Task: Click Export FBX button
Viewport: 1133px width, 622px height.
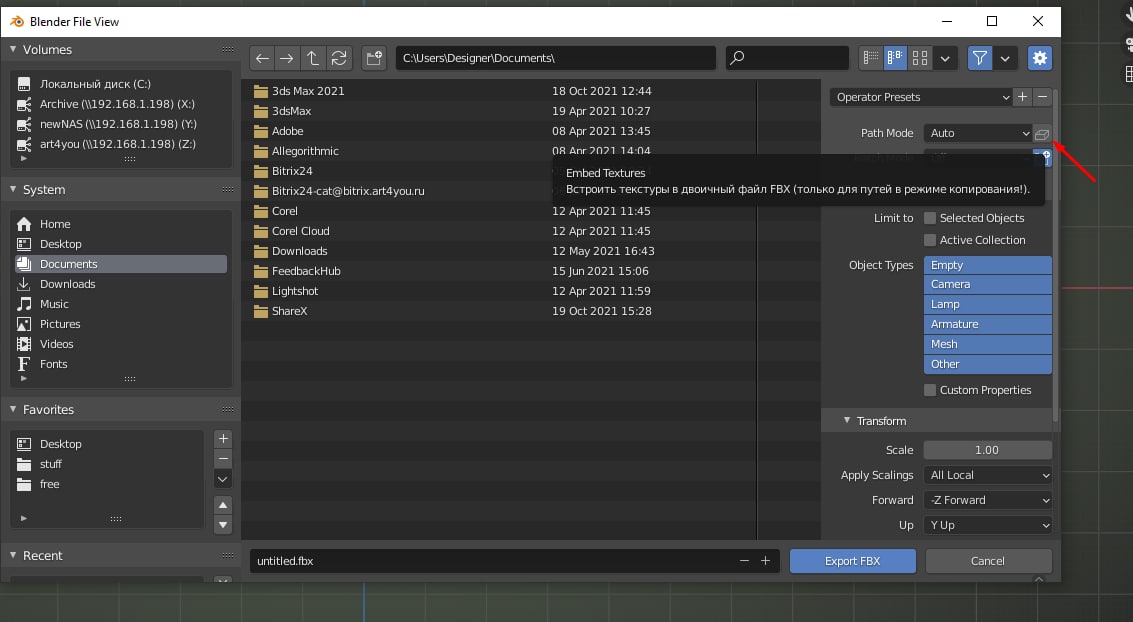Action: coord(853,561)
